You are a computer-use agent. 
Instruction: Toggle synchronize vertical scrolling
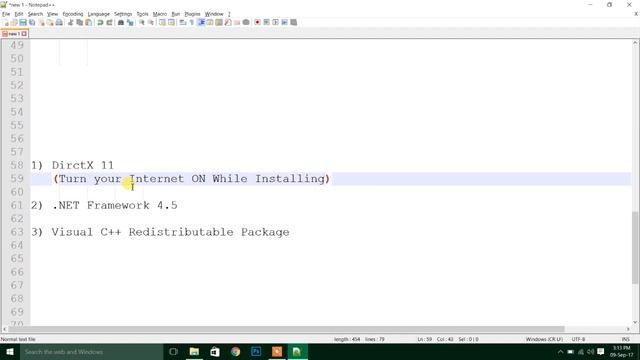click(x=162, y=22)
